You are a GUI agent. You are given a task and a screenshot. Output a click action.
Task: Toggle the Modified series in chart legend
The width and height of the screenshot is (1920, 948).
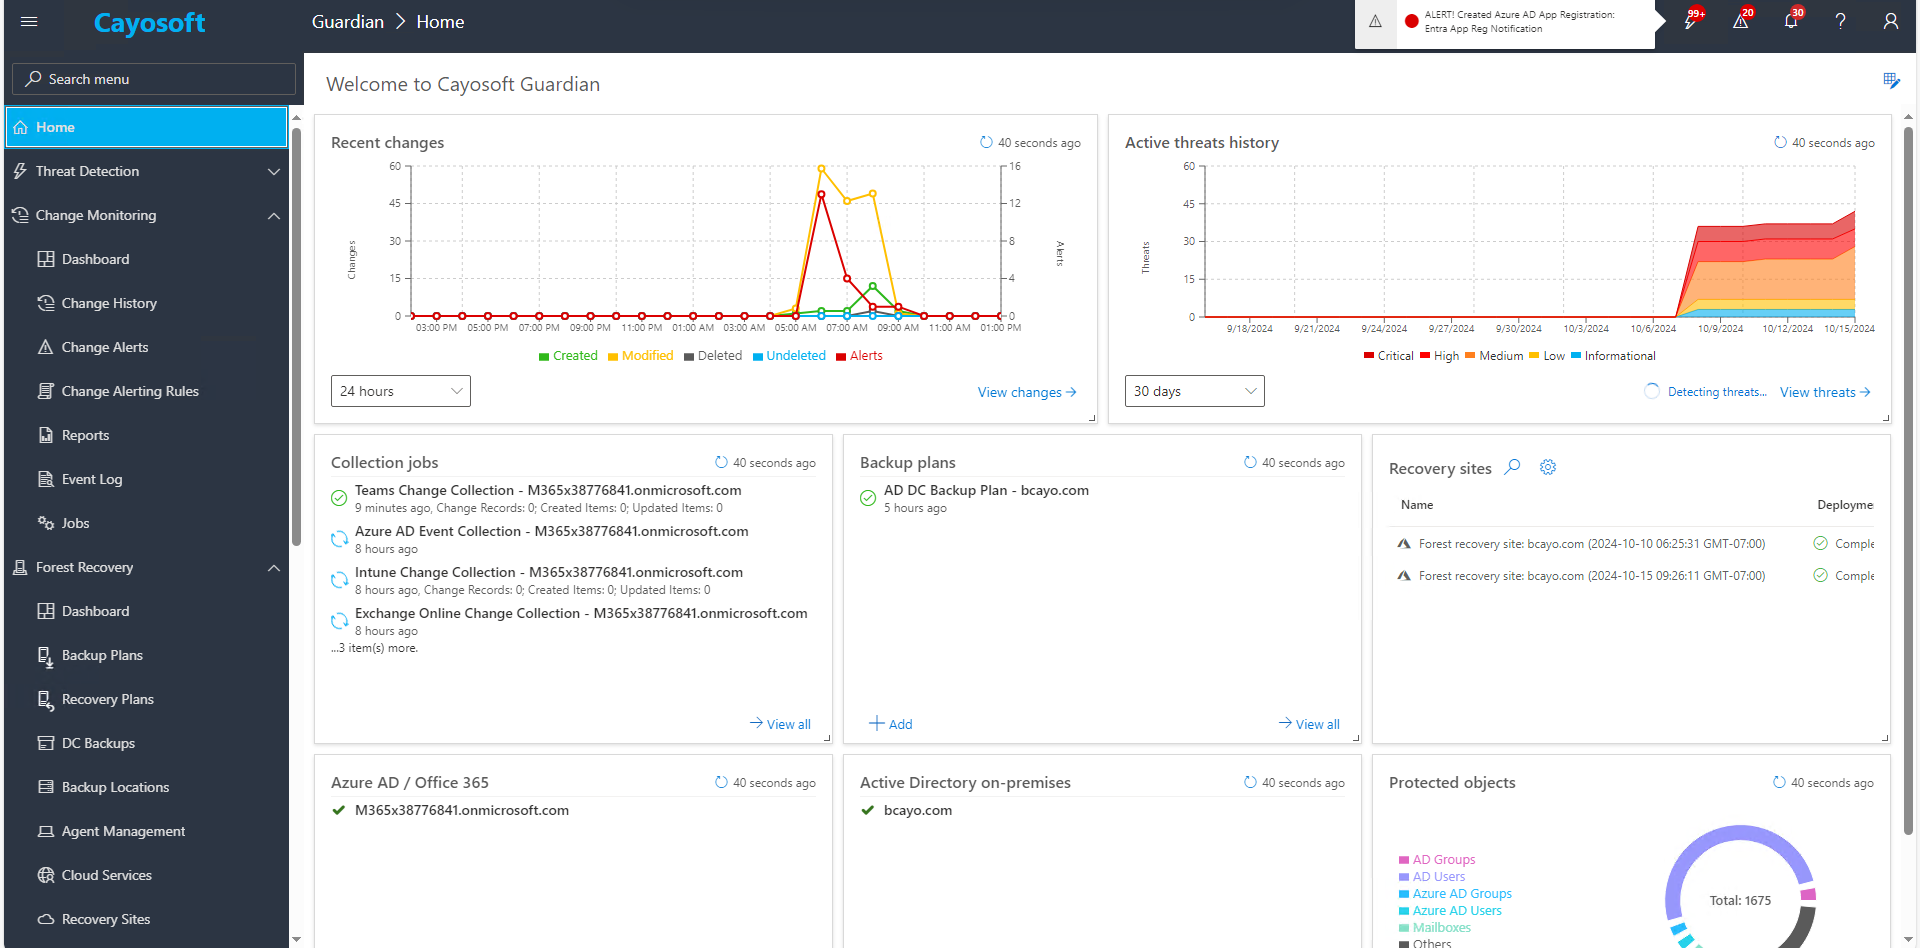(640, 356)
